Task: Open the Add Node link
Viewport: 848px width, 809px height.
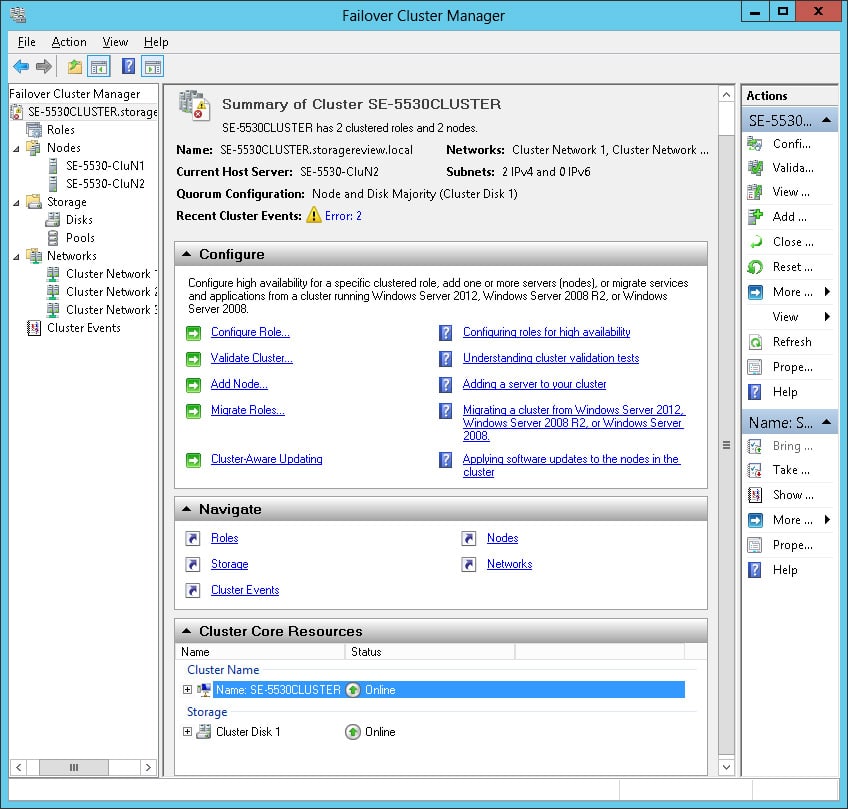Action: coord(239,384)
